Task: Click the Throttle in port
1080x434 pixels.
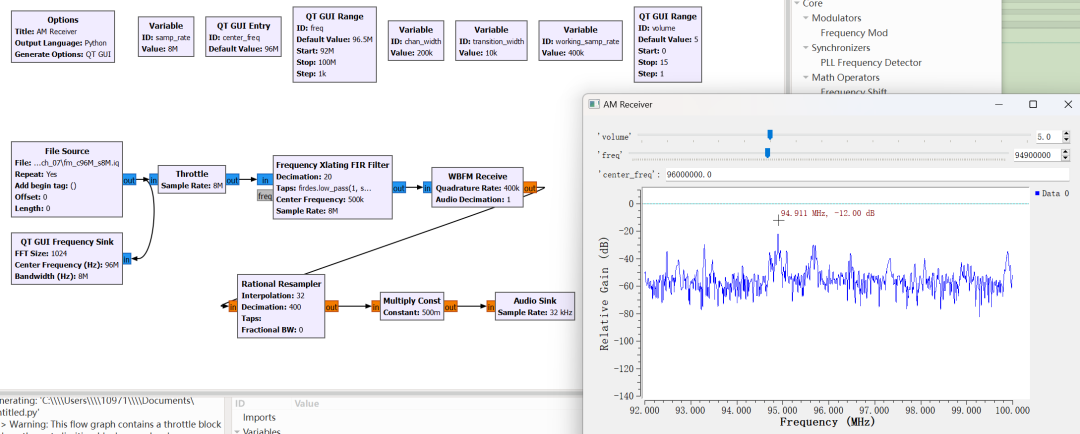Action: click(x=152, y=180)
